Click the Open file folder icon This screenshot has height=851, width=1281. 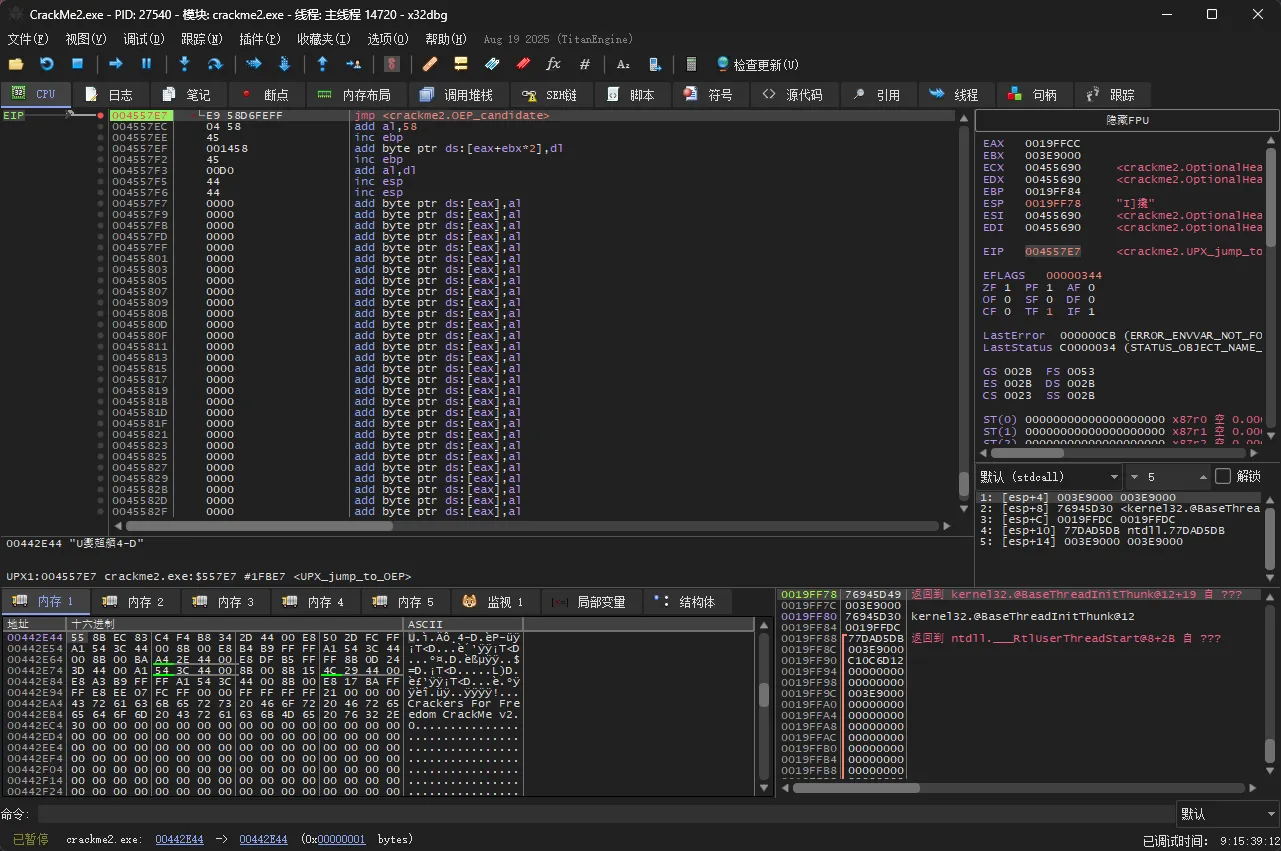click(x=16, y=64)
